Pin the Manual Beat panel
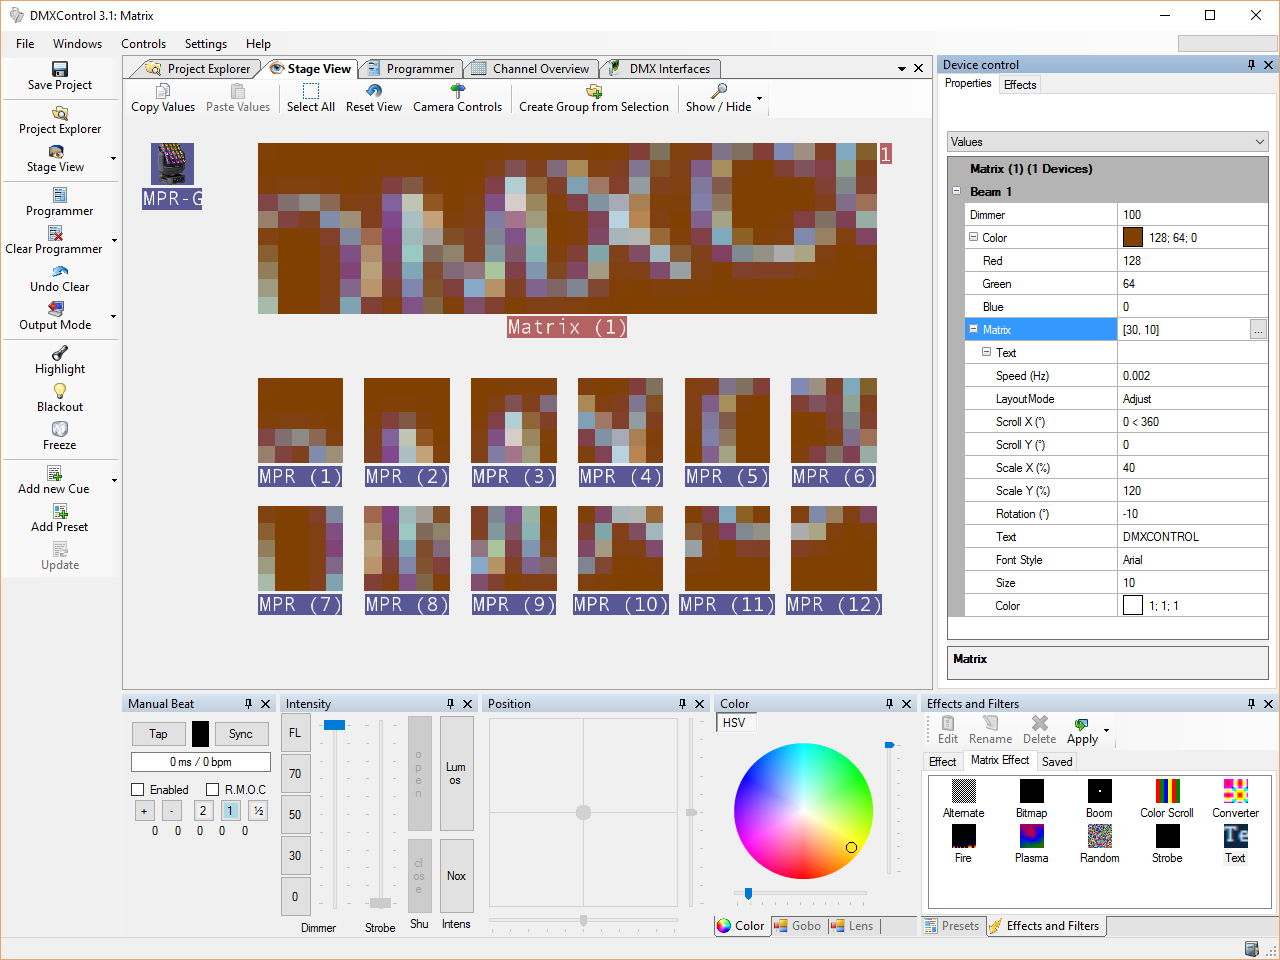 (249, 704)
